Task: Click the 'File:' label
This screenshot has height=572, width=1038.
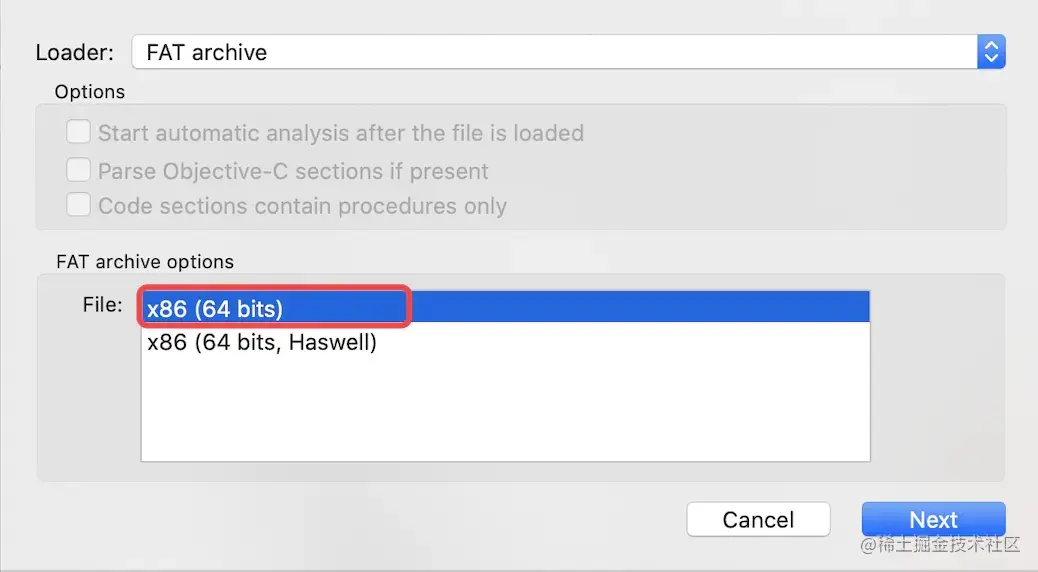Action: [x=102, y=305]
